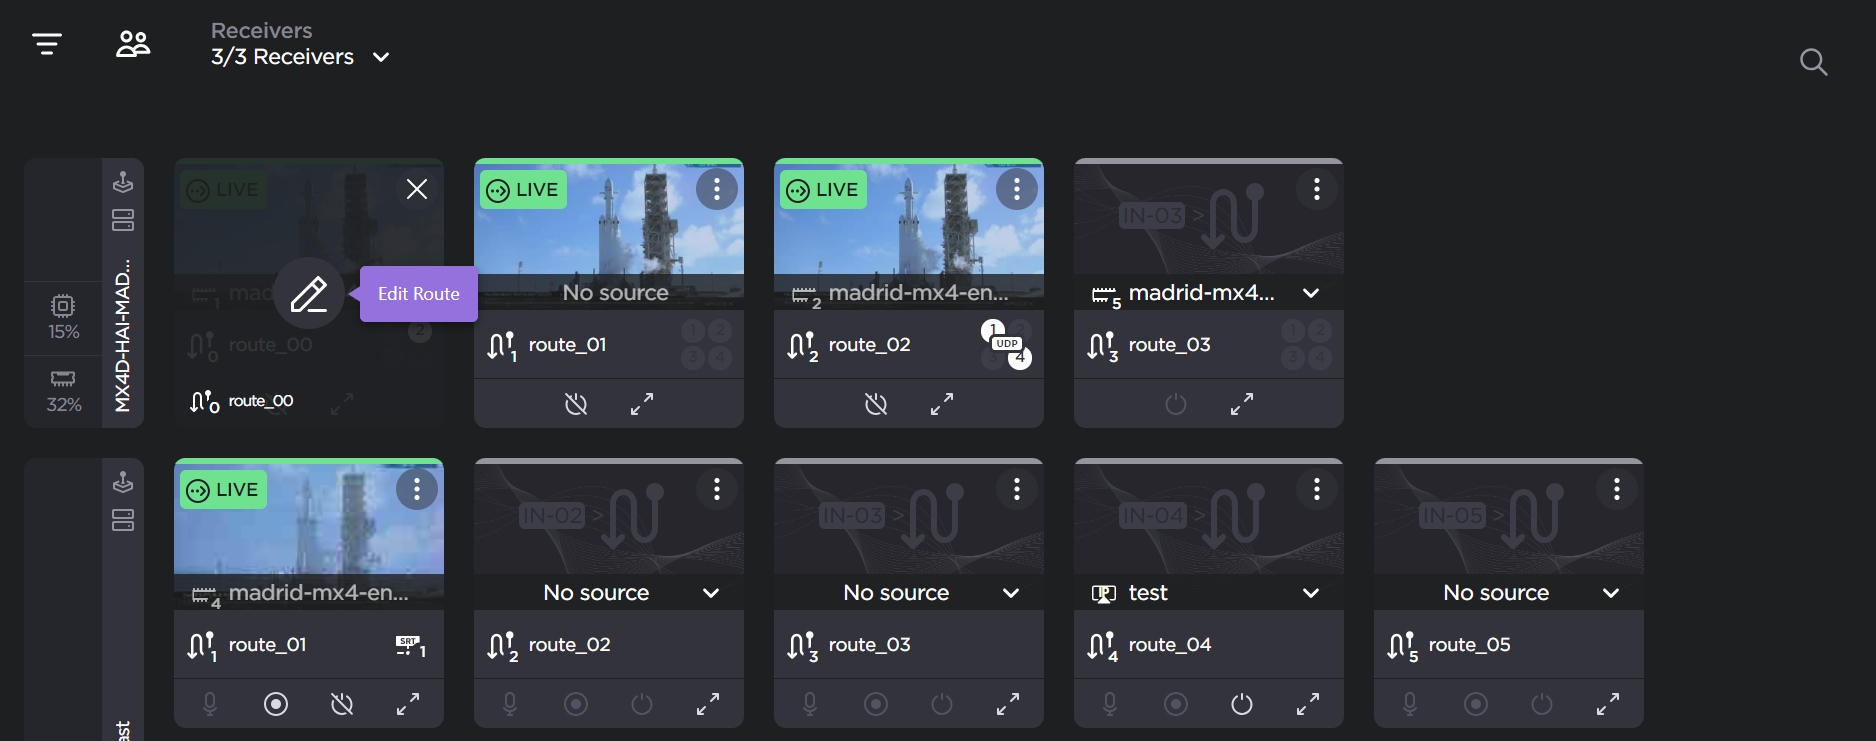Open three-dot menu on top route_01 tile
The image size is (1876, 741).
(x=716, y=189)
